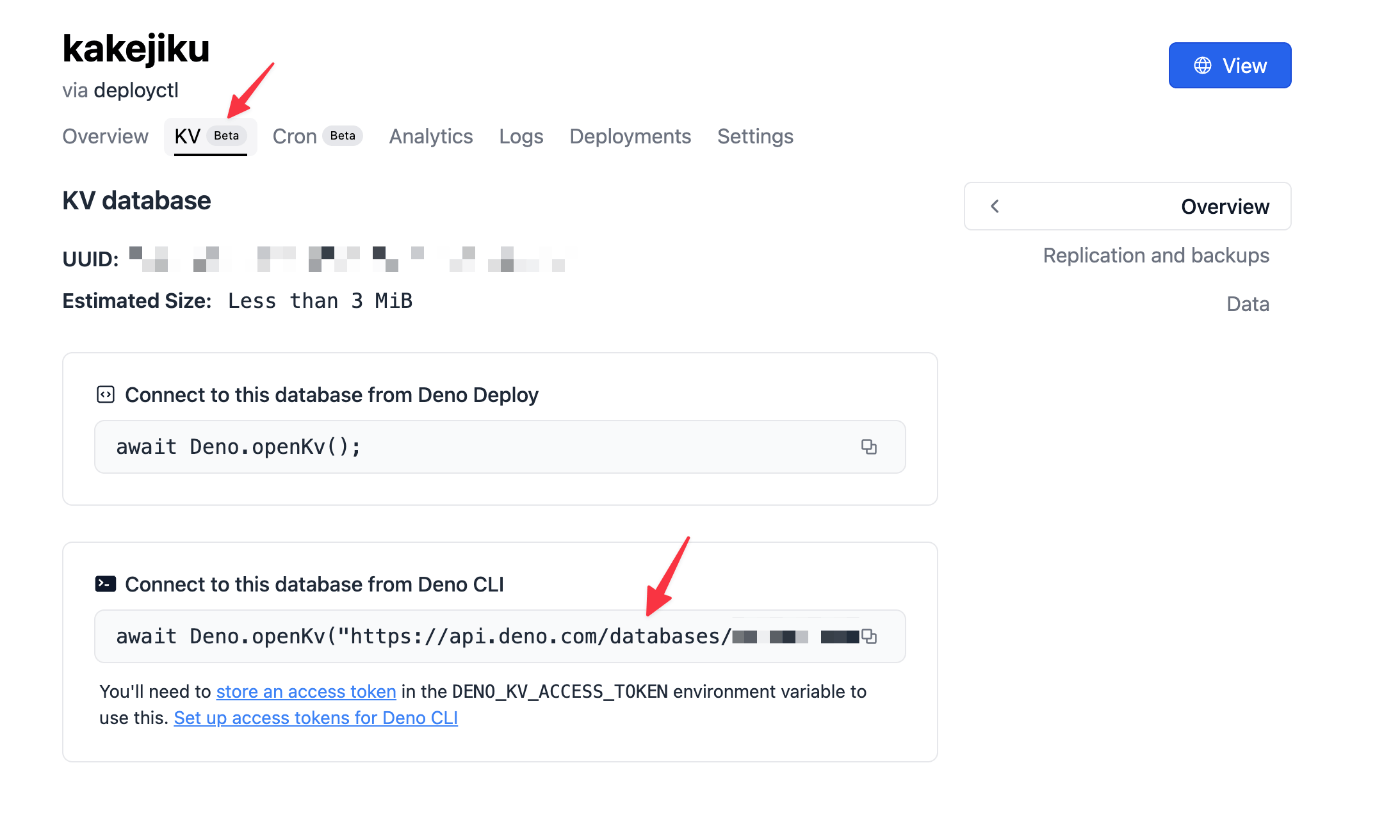Follow the 'store an access token' link
1400x813 pixels.
(x=306, y=691)
